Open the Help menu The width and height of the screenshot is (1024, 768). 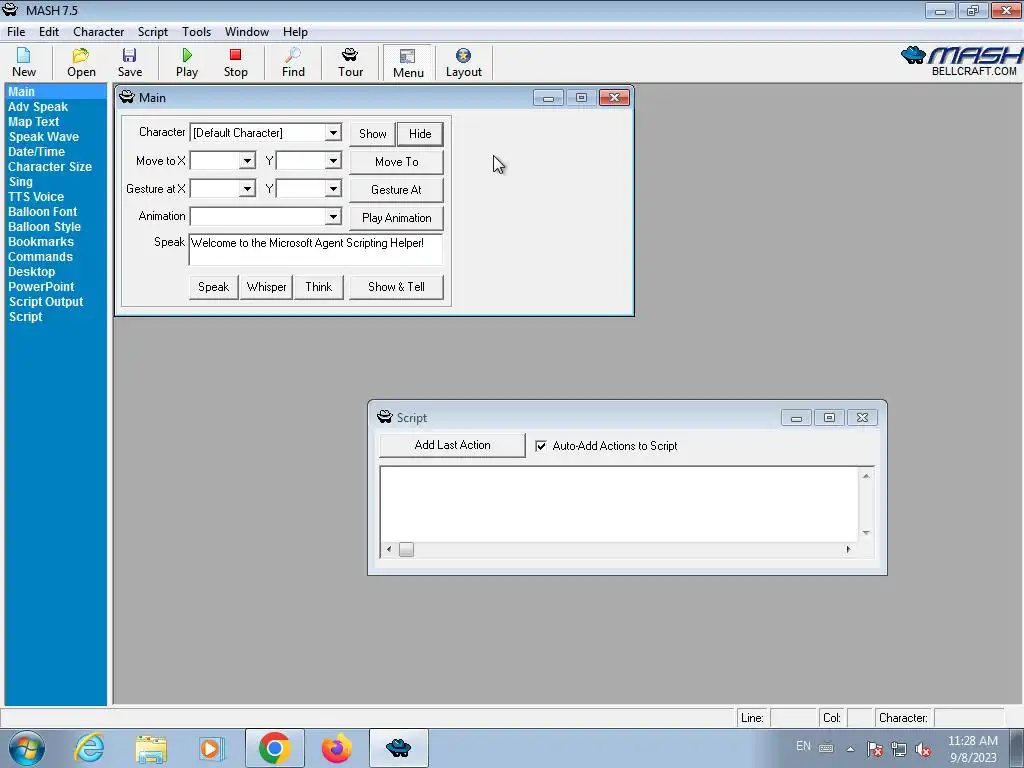click(295, 31)
